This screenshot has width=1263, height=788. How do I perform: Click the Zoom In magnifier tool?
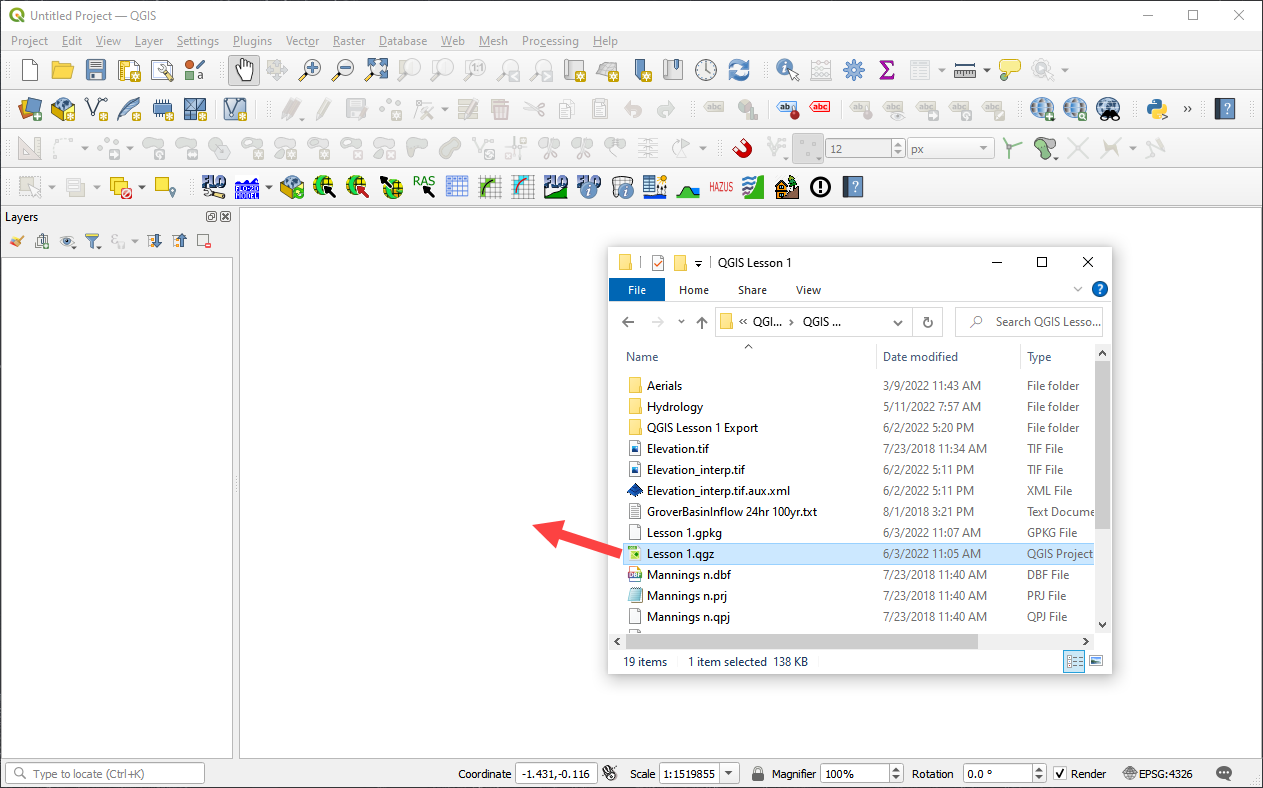(x=311, y=70)
